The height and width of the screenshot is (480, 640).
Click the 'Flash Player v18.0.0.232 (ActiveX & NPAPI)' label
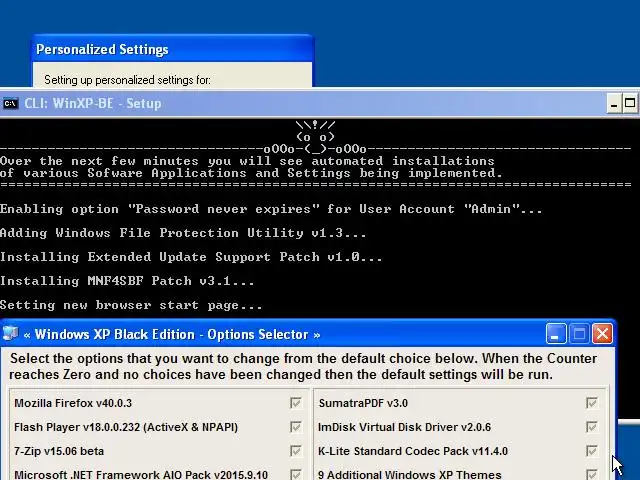tap(126, 427)
